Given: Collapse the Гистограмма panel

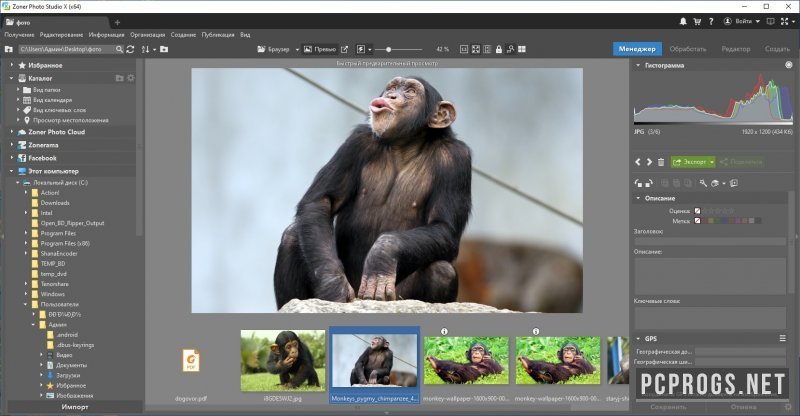Looking at the screenshot, I should pos(638,65).
